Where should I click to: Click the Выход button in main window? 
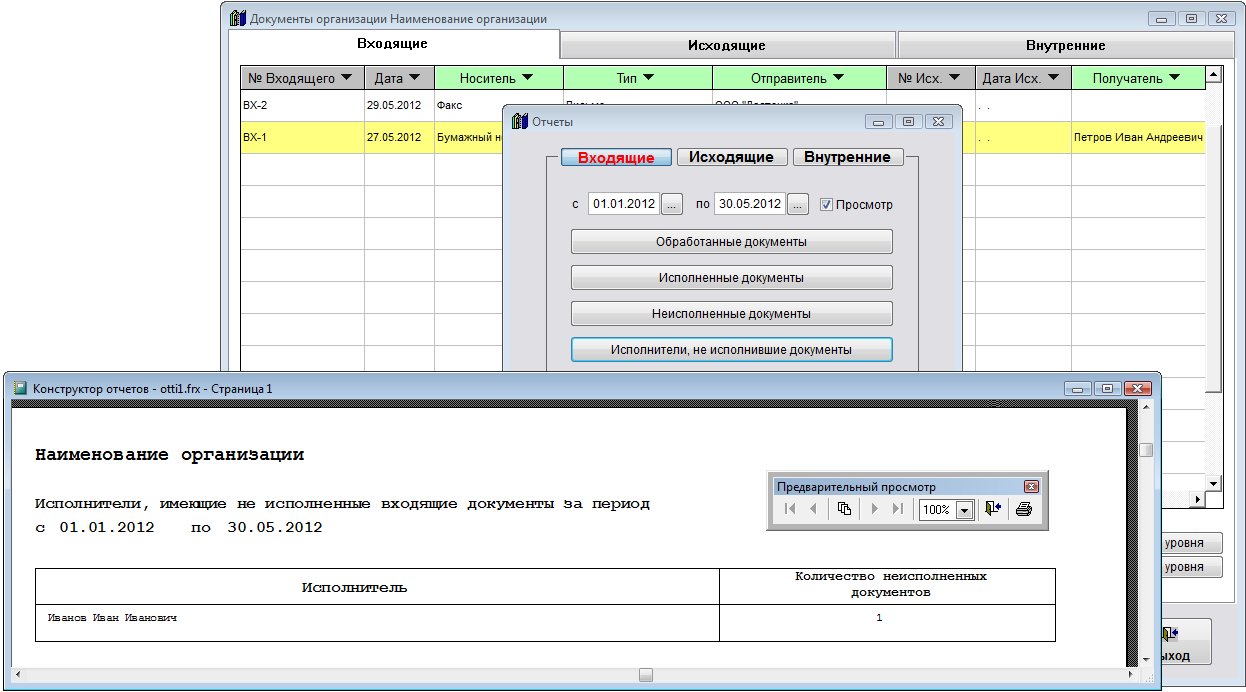pyautogui.click(x=1186, y=642)
